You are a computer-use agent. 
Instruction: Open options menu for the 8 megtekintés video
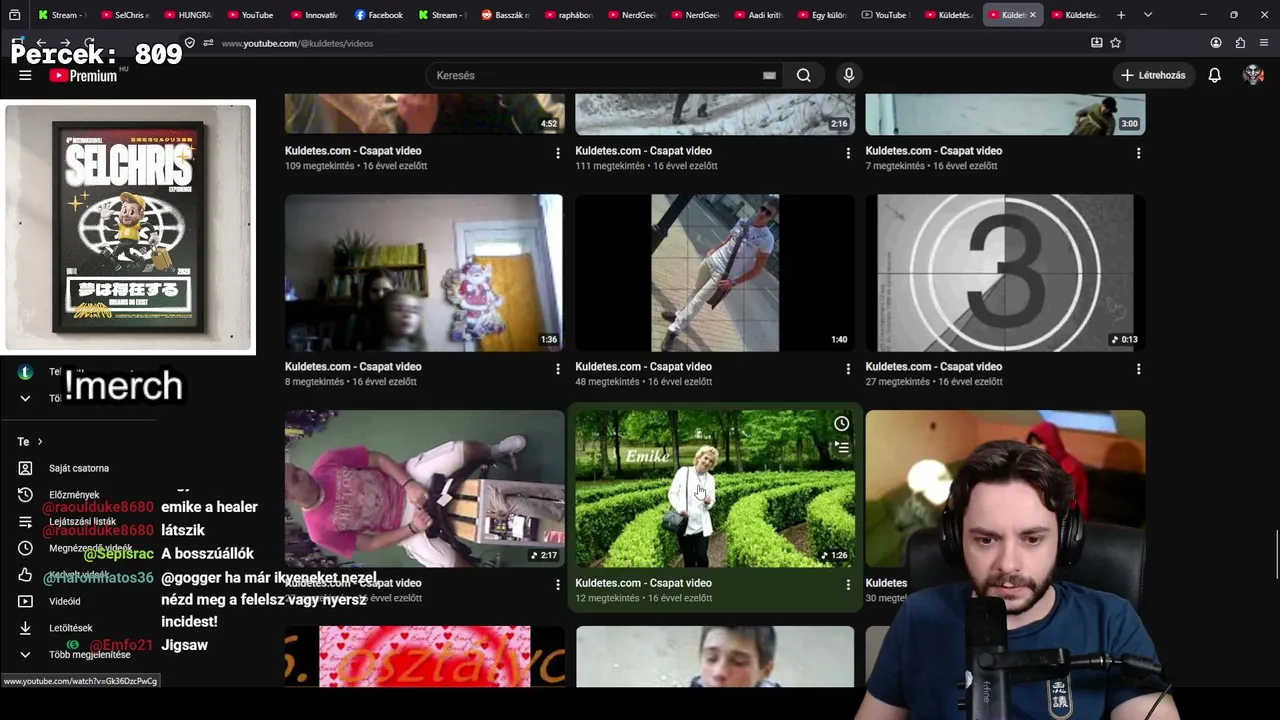(558, 369)
